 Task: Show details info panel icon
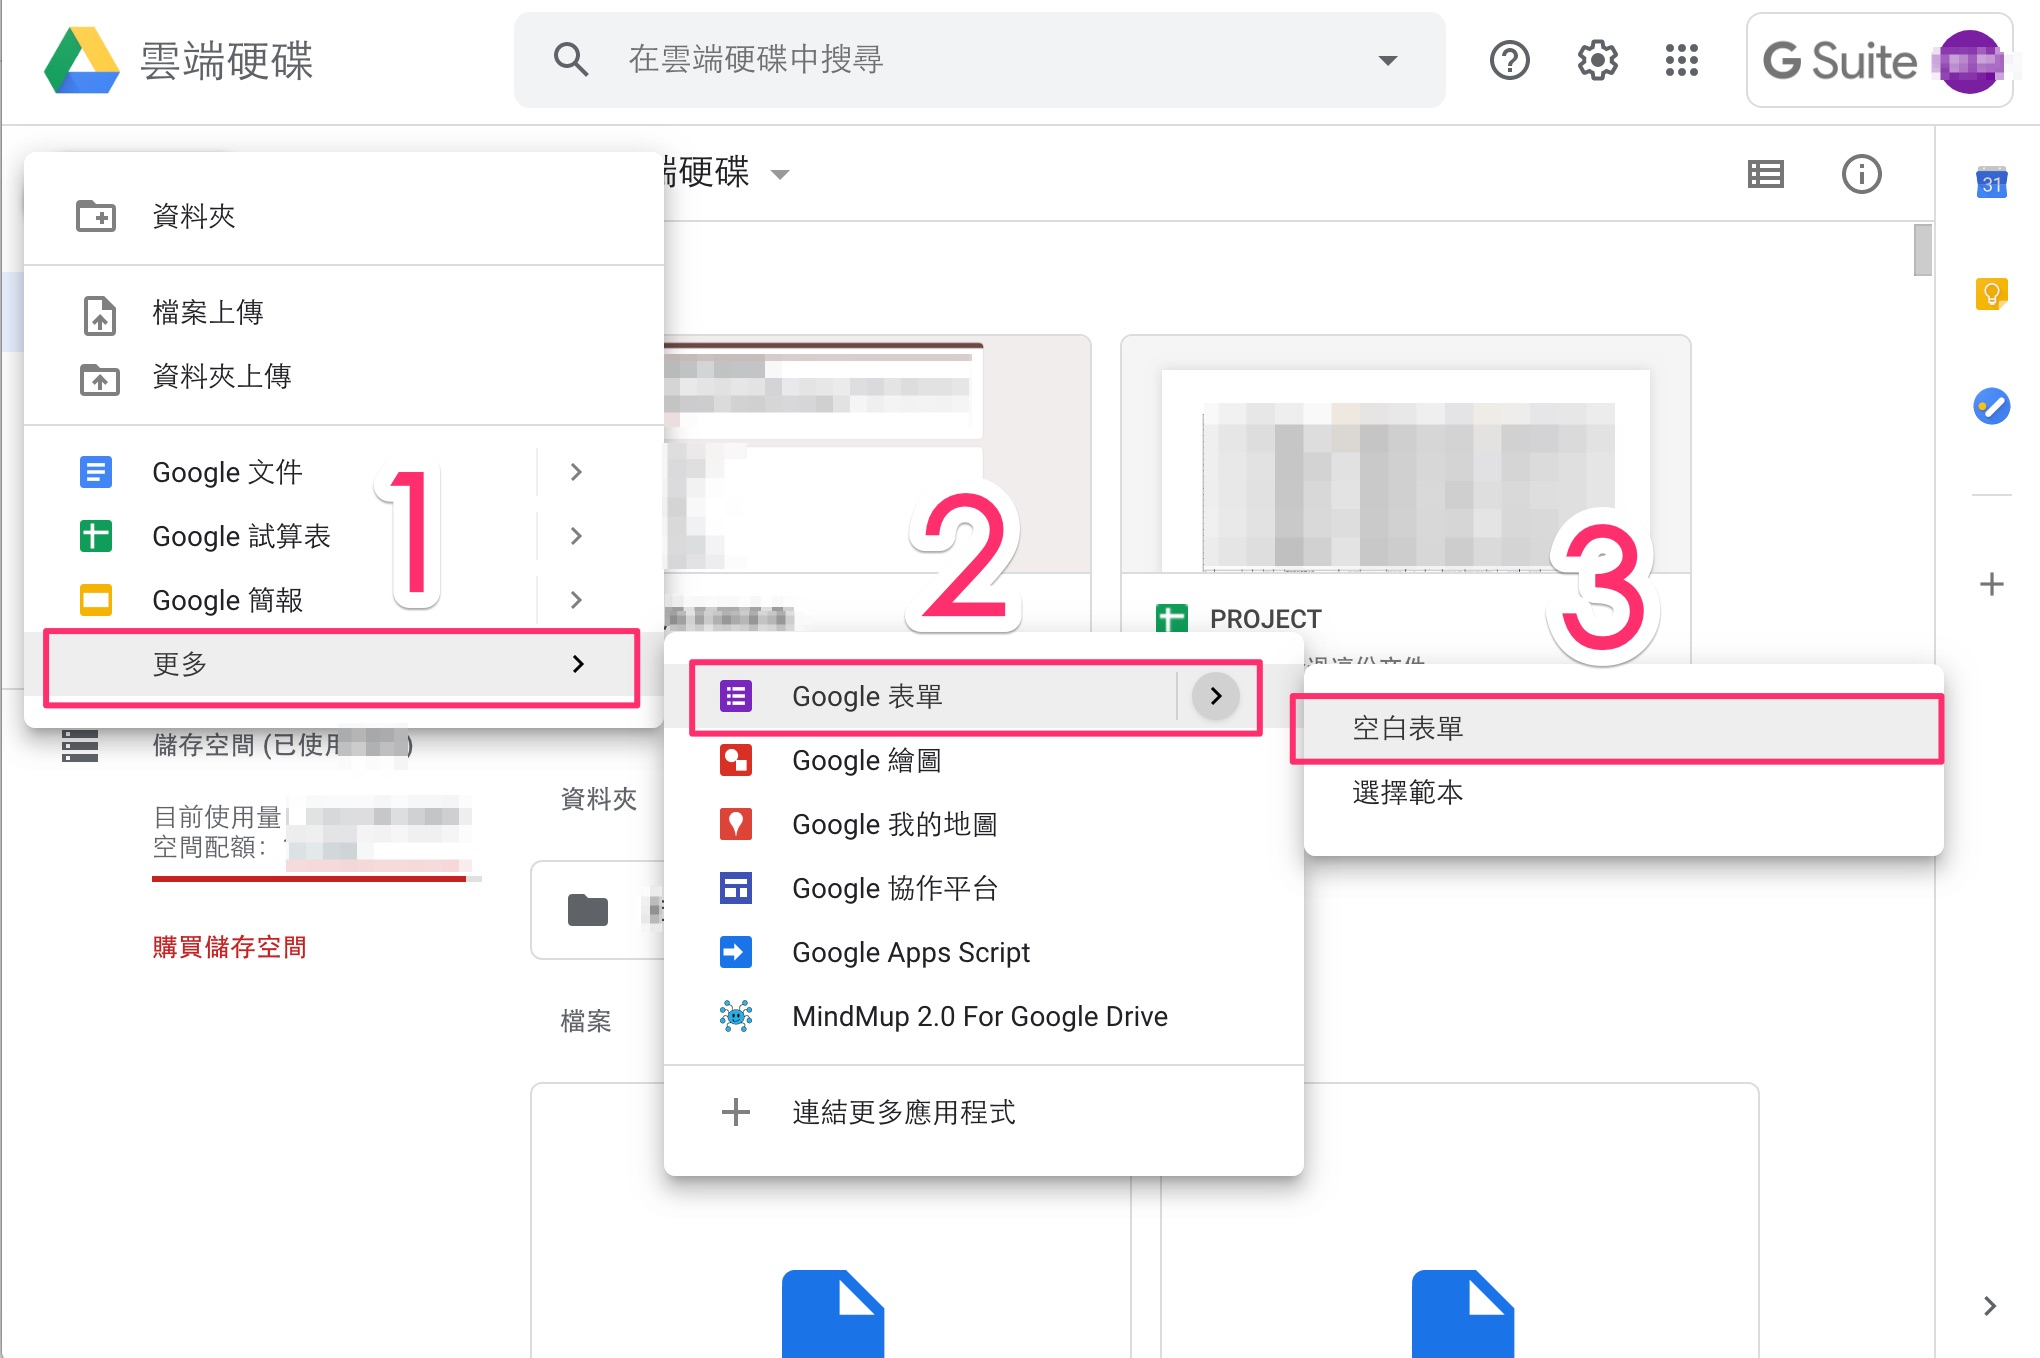tap(1861, 174)
